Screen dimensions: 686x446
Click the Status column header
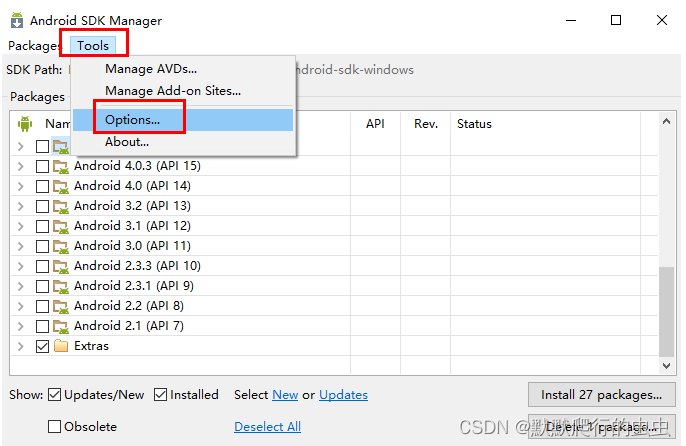[x=474, y=124]
